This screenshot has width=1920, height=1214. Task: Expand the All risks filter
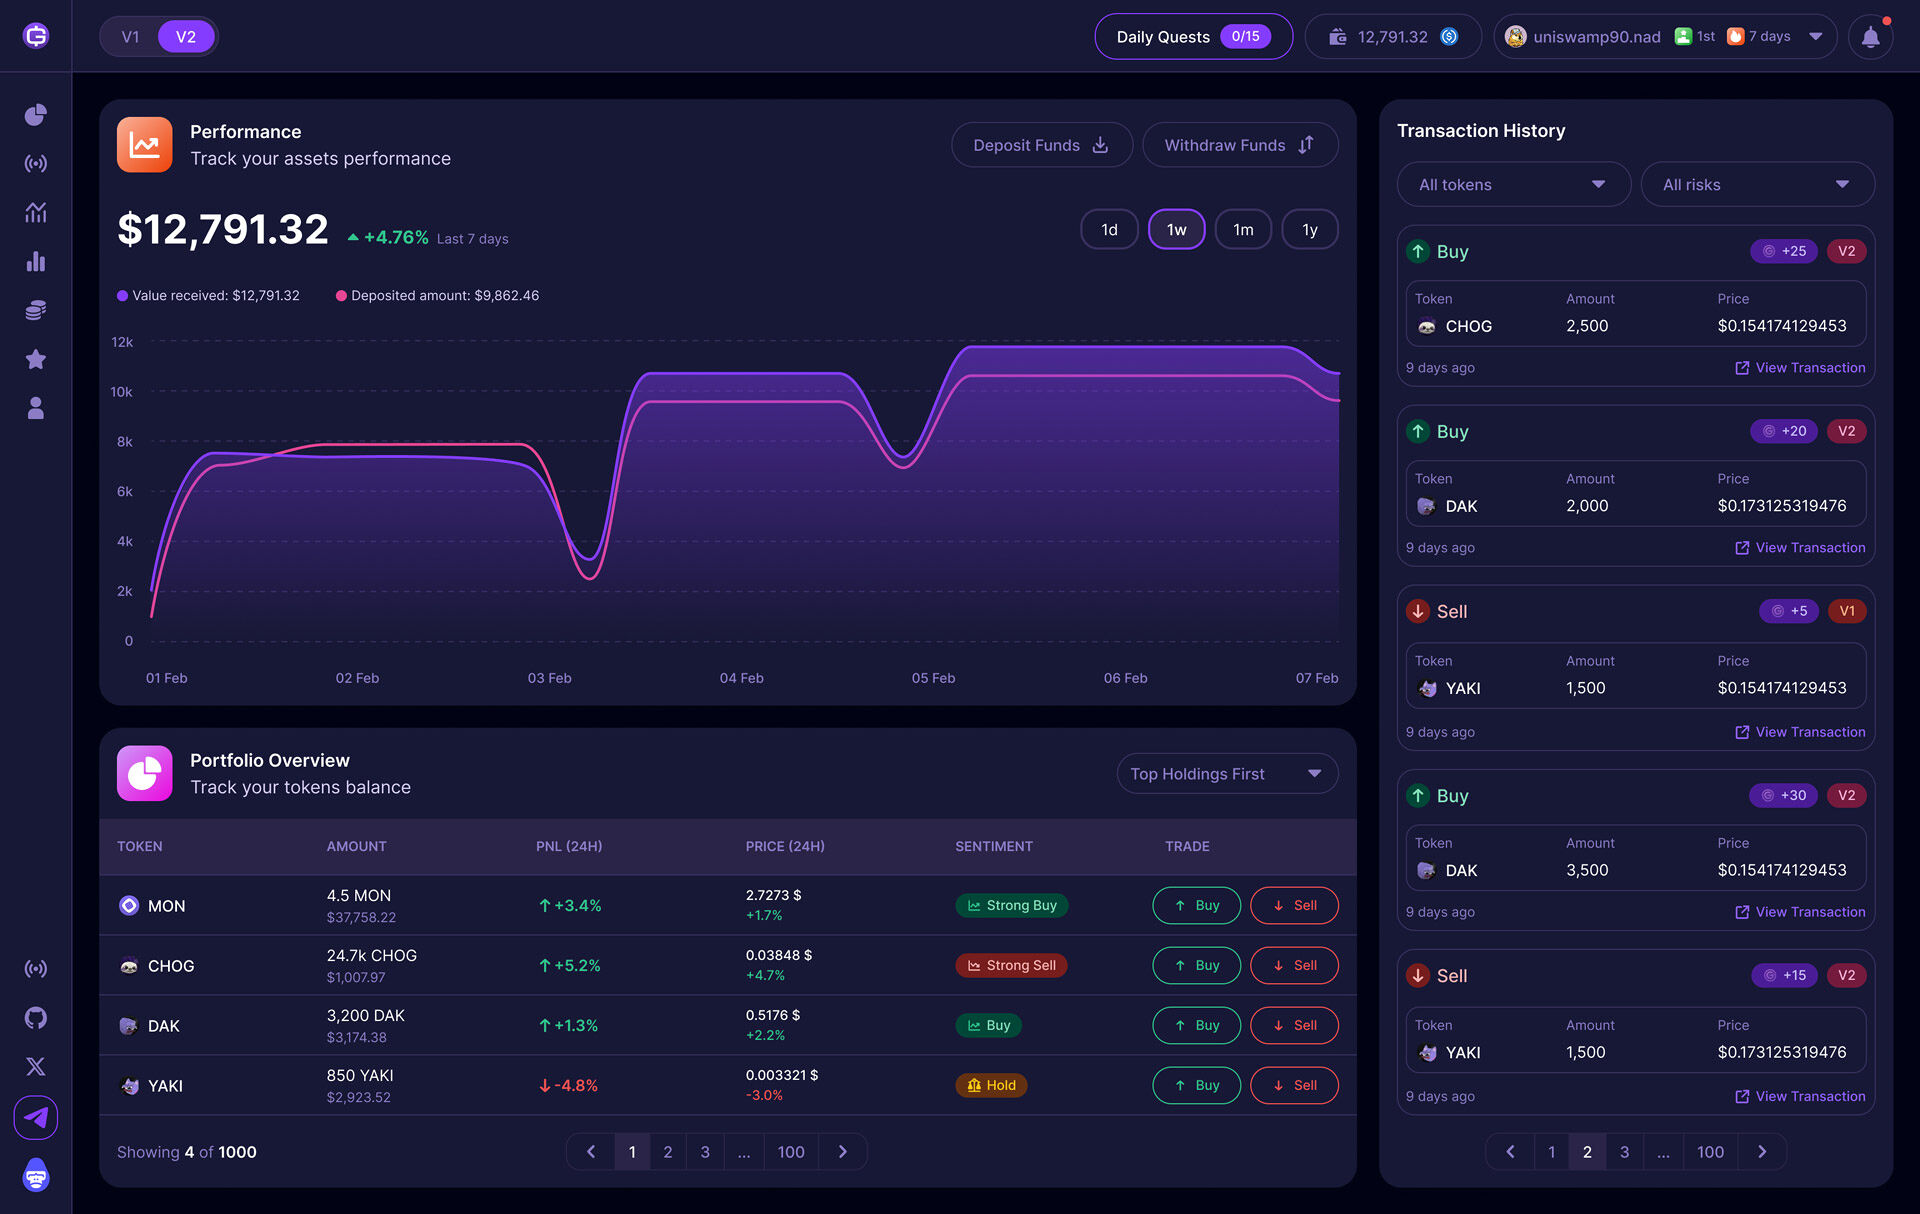click(1757, 184)
